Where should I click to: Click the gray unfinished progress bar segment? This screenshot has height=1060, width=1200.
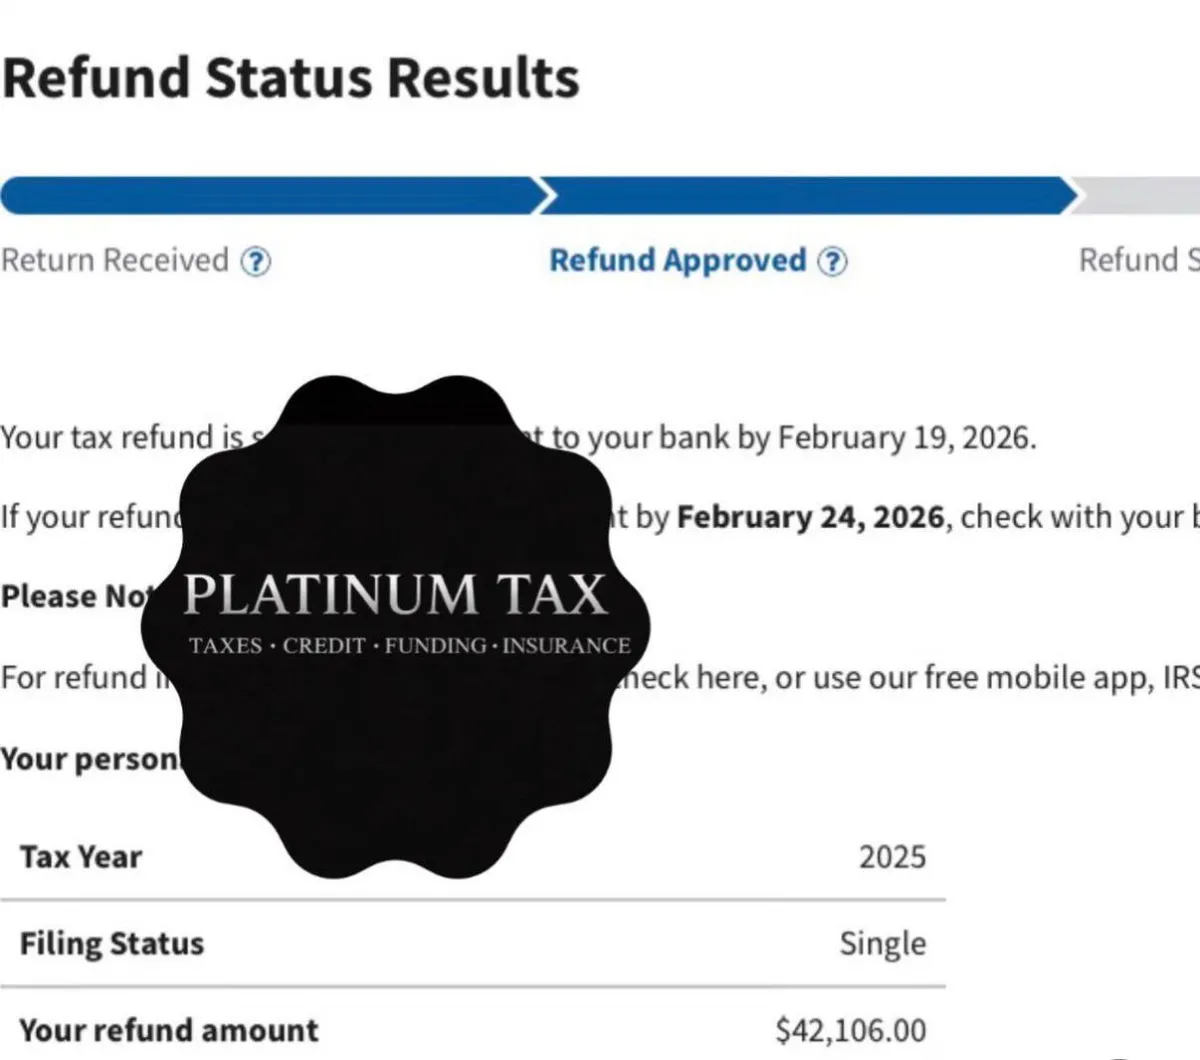pyautogui.click(x=1140, y=196)
